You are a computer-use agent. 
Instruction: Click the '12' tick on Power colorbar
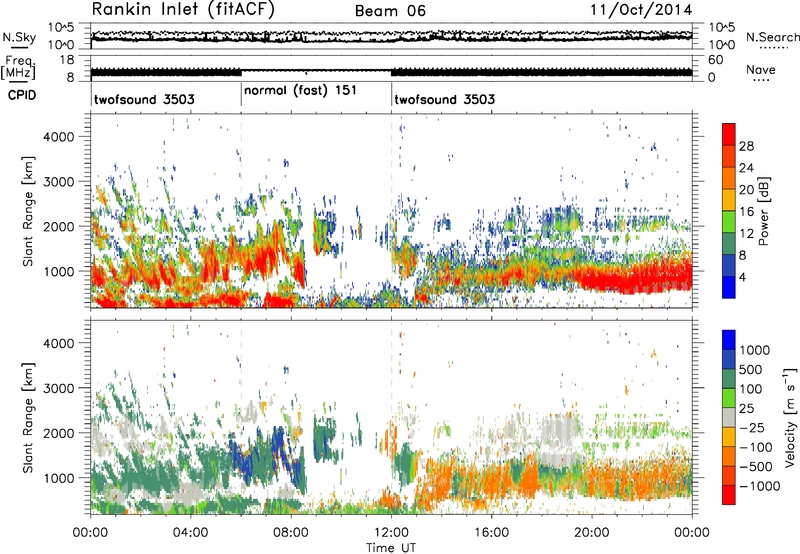click(x=746, y=234)
